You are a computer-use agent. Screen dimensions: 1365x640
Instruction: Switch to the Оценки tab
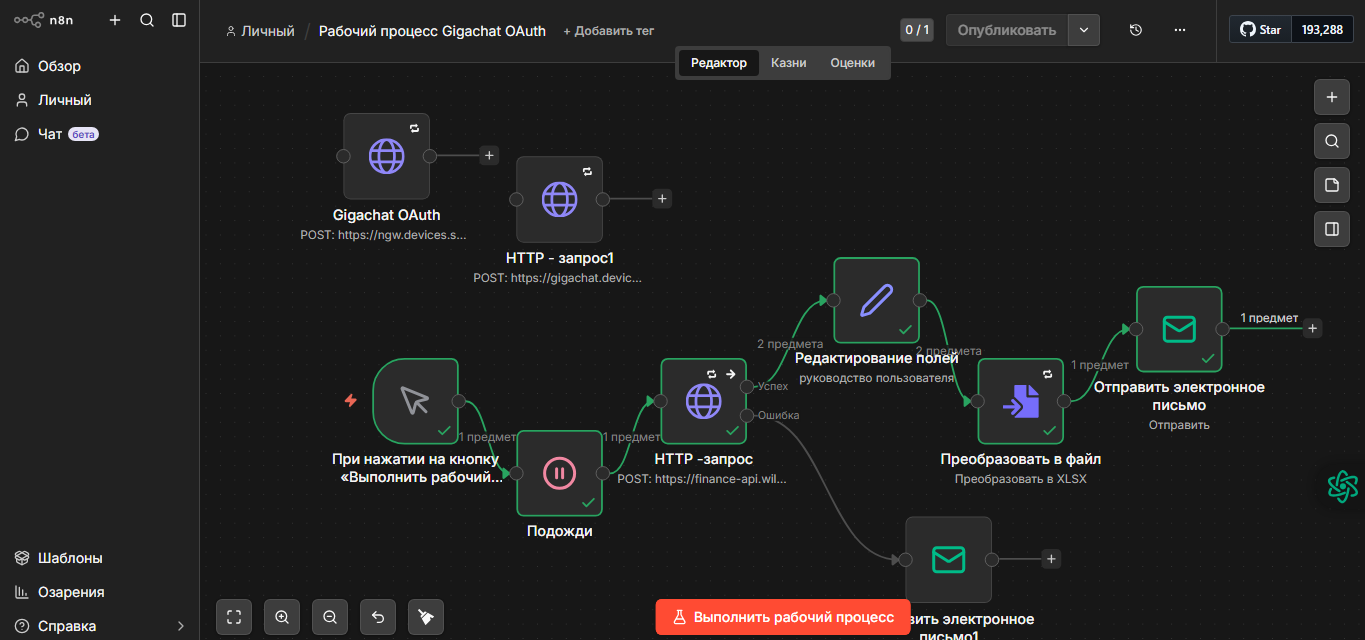point(852,63)
